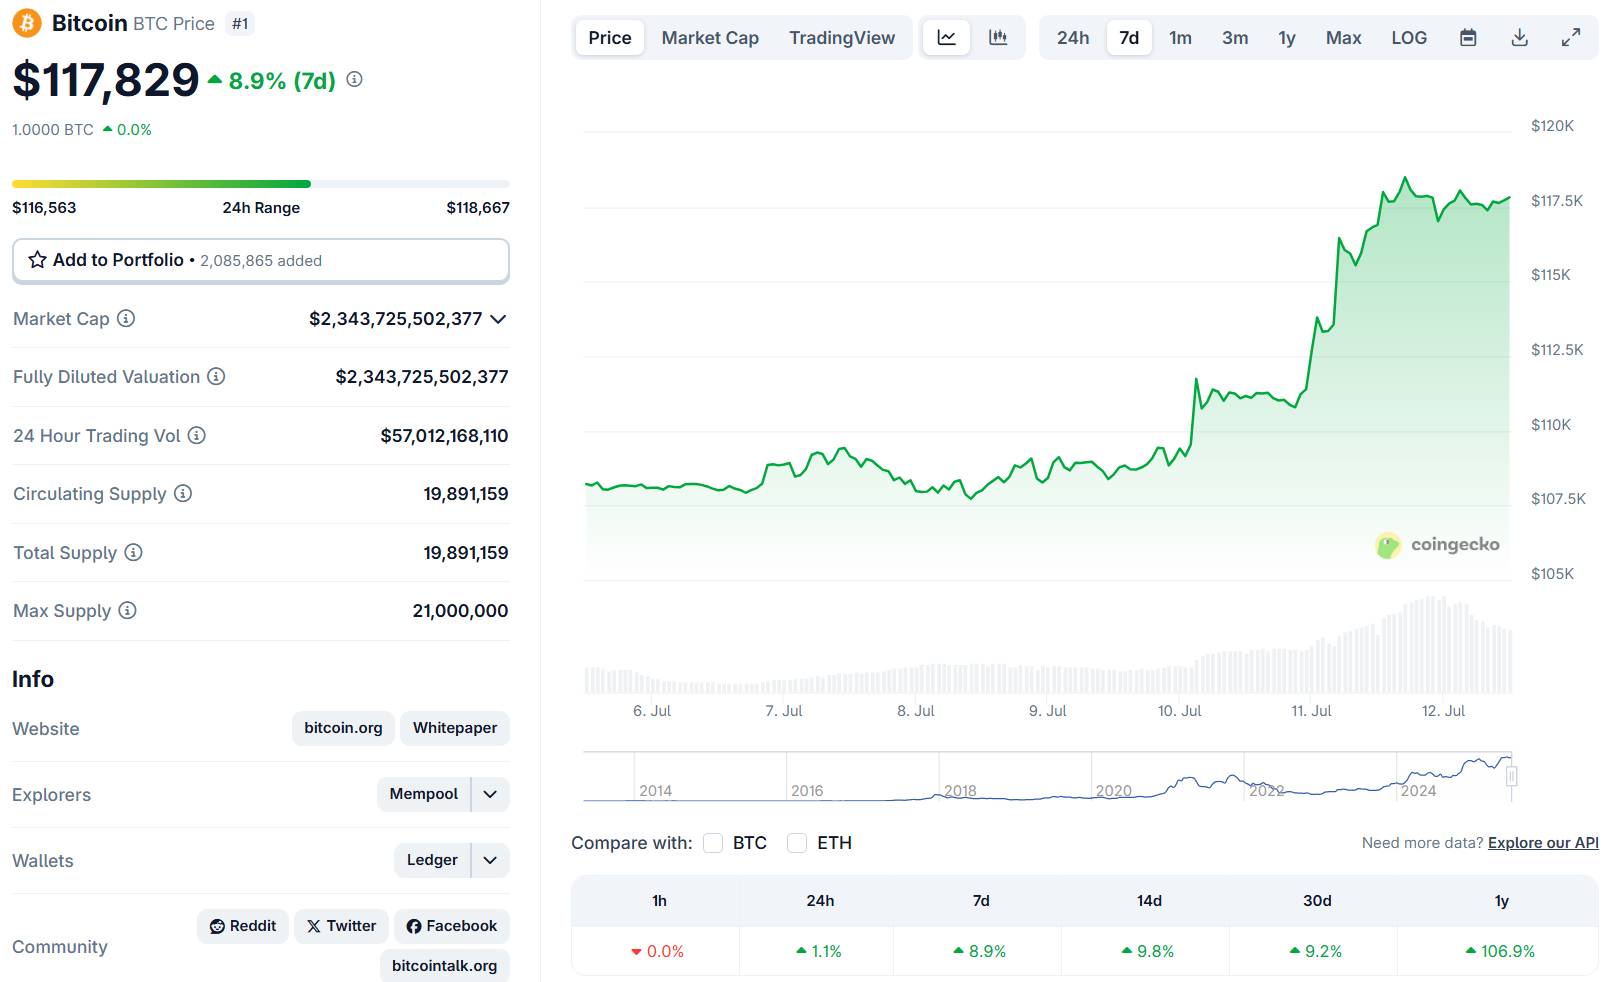
Task: Click the $117,829 price text
Action: [x=106, y=80]
